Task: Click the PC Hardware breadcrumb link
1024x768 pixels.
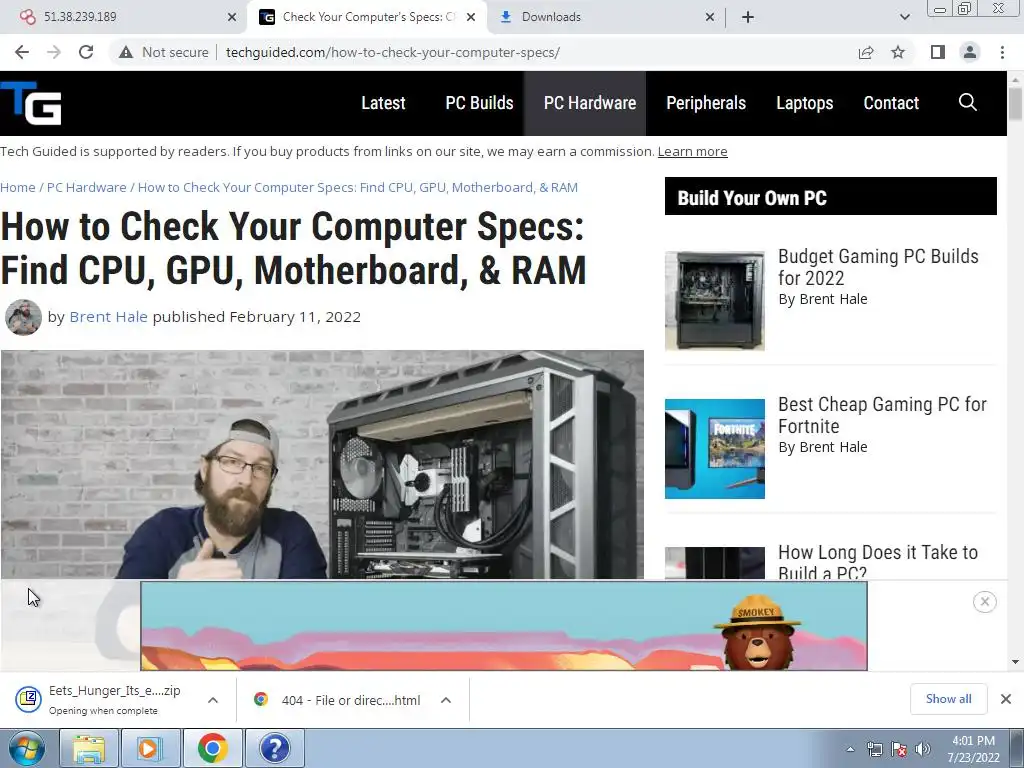Action: pyautogui.click(x=87, y=187)
